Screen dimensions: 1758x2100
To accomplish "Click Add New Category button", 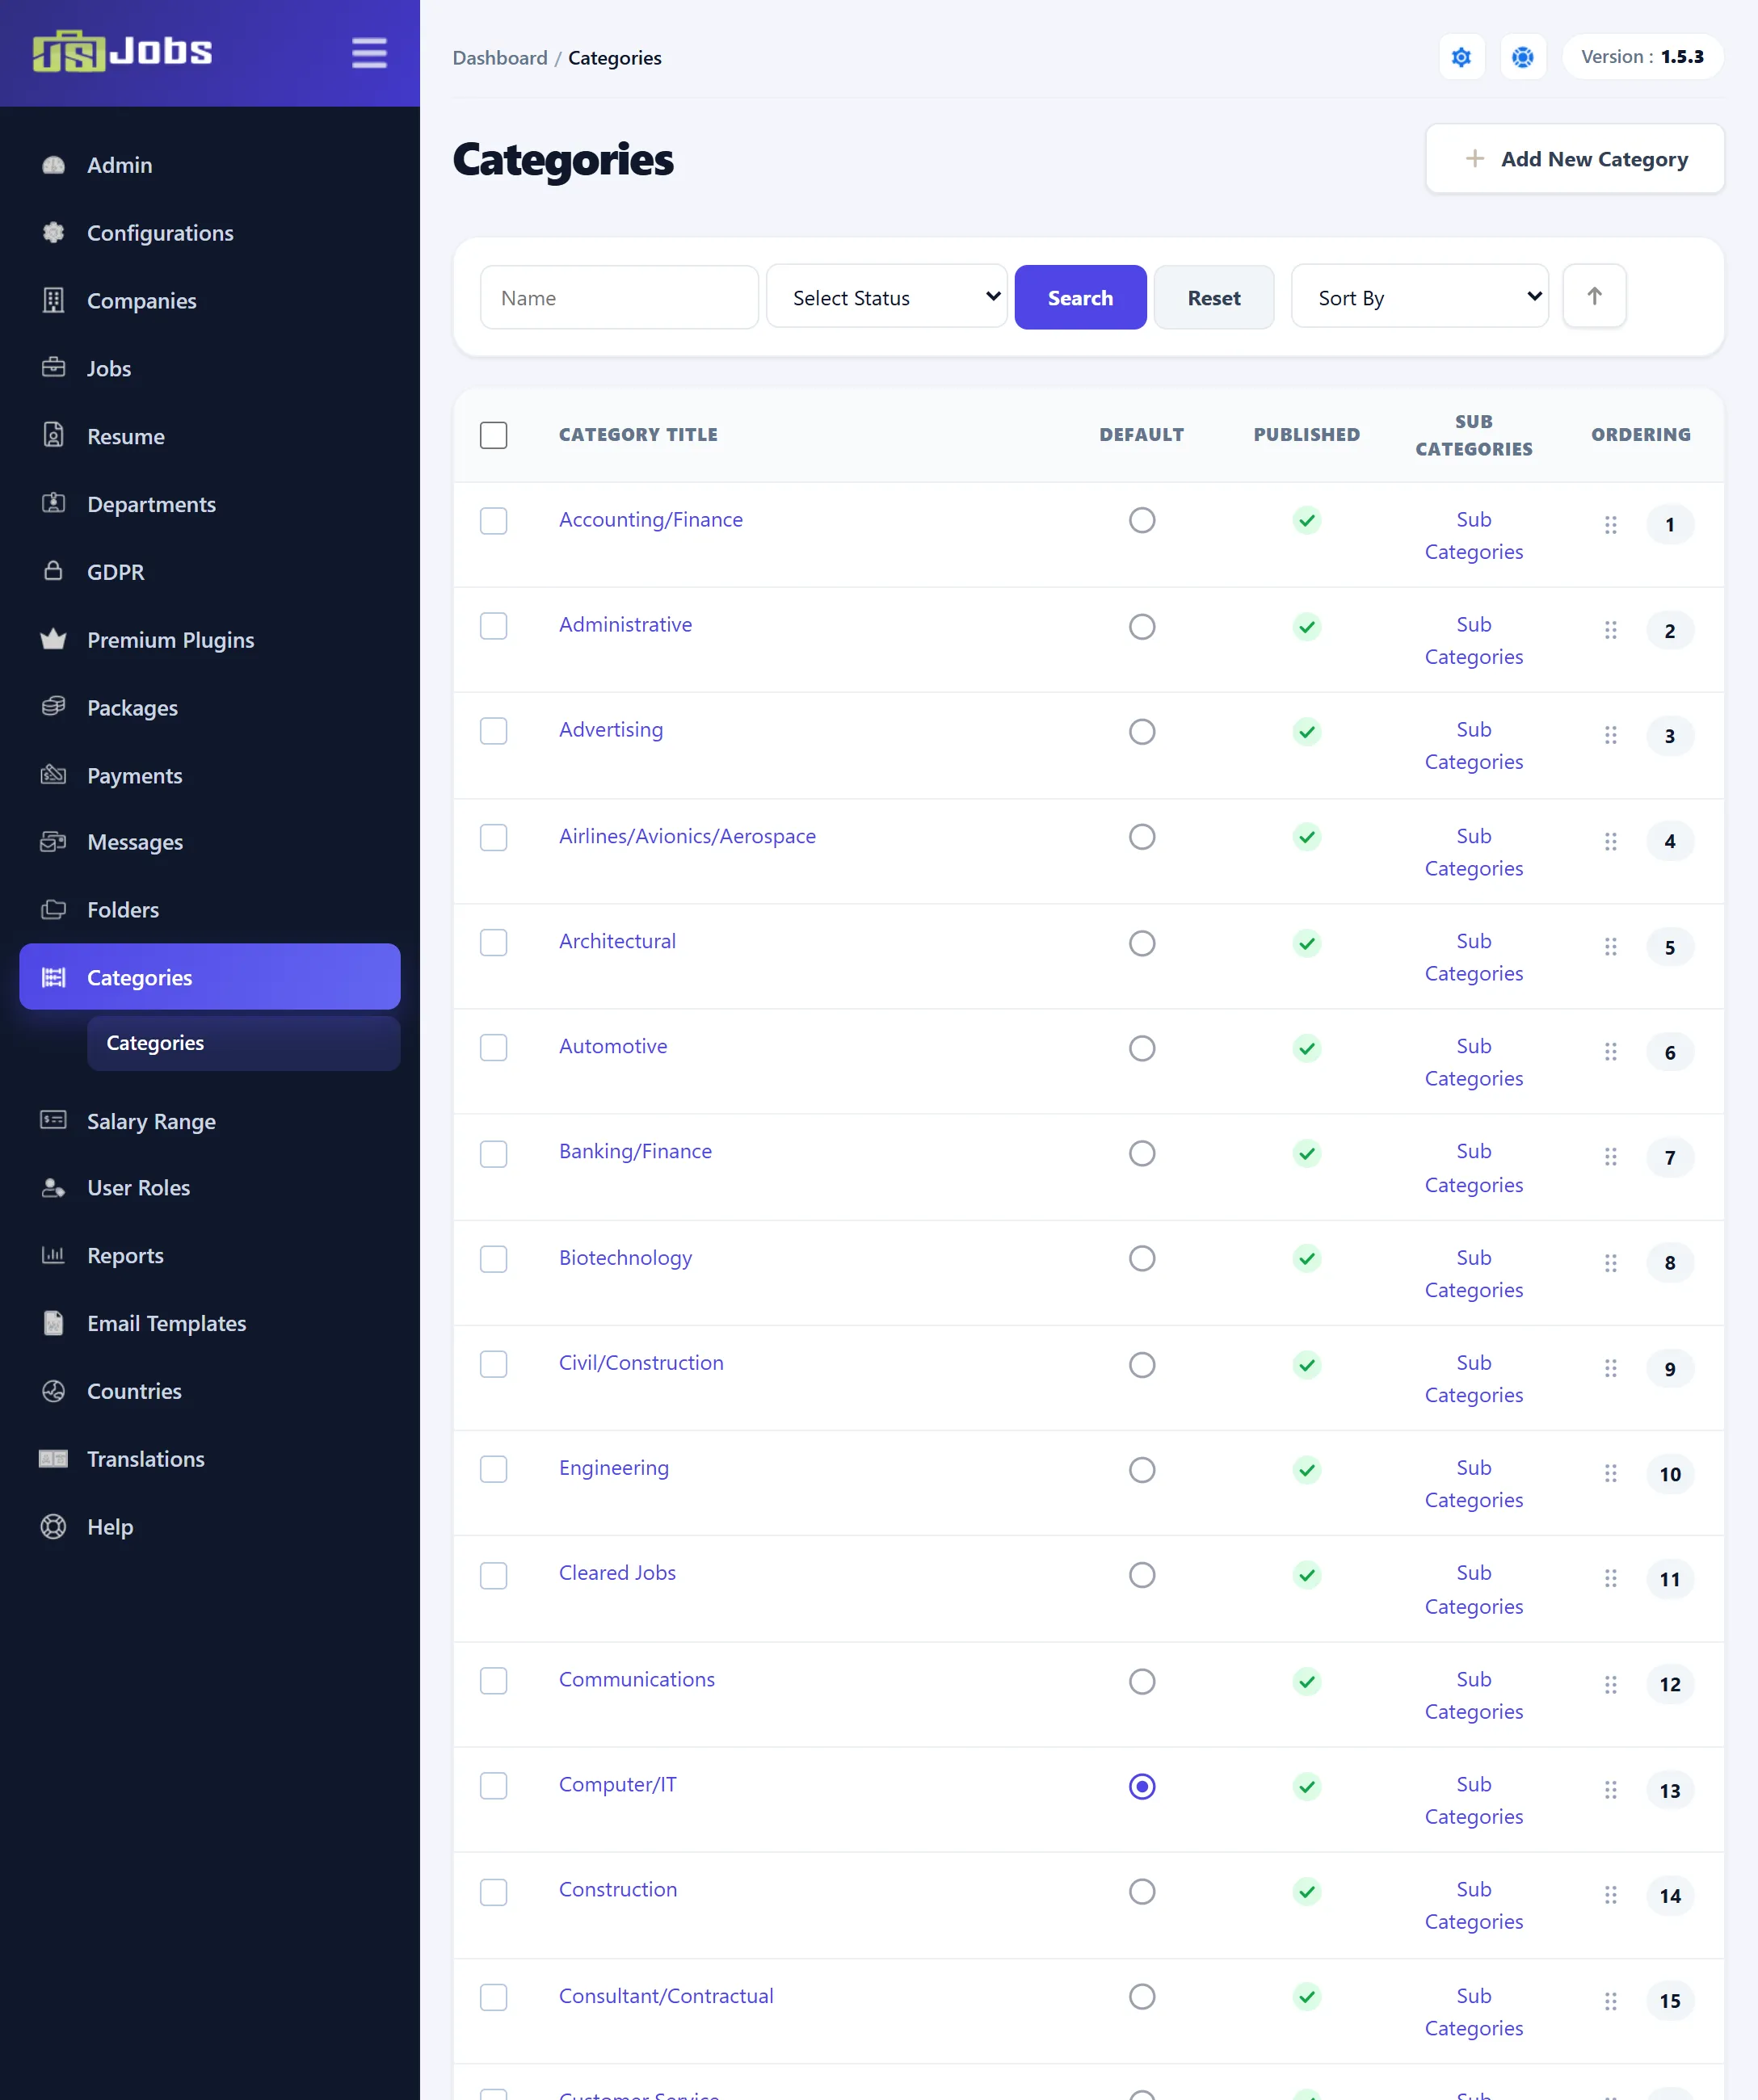I will pyautogui.click(x=1574, y=159).
